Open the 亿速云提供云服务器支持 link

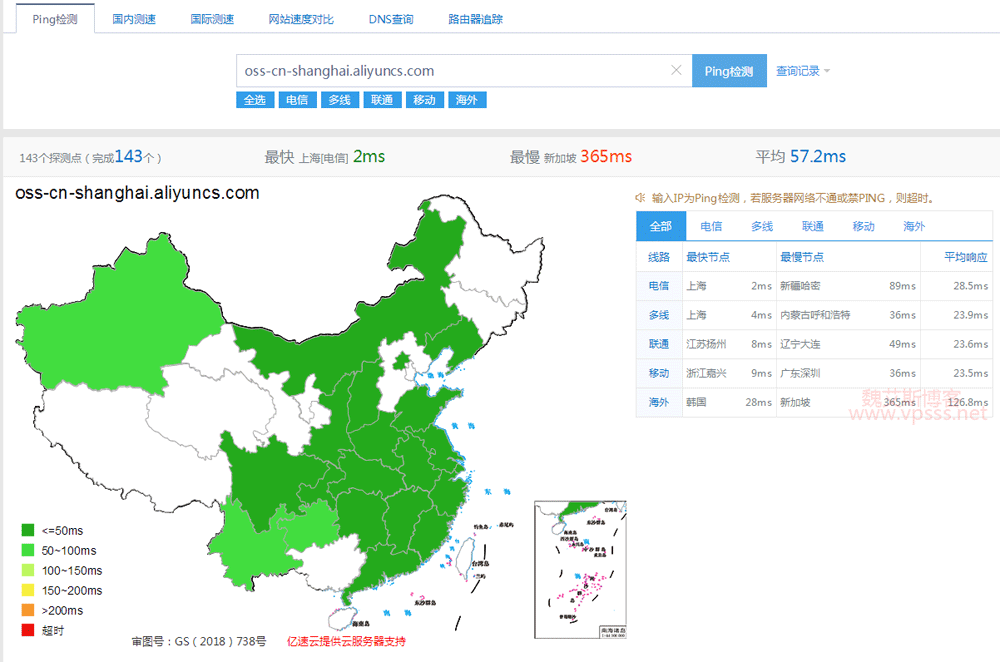point(346,641)
